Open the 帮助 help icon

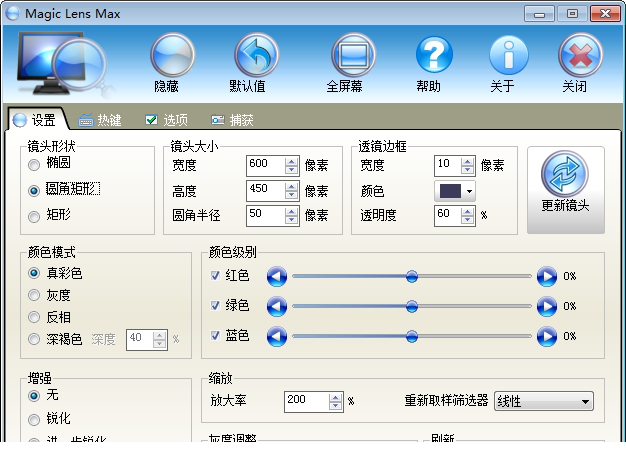pos(434,55)
